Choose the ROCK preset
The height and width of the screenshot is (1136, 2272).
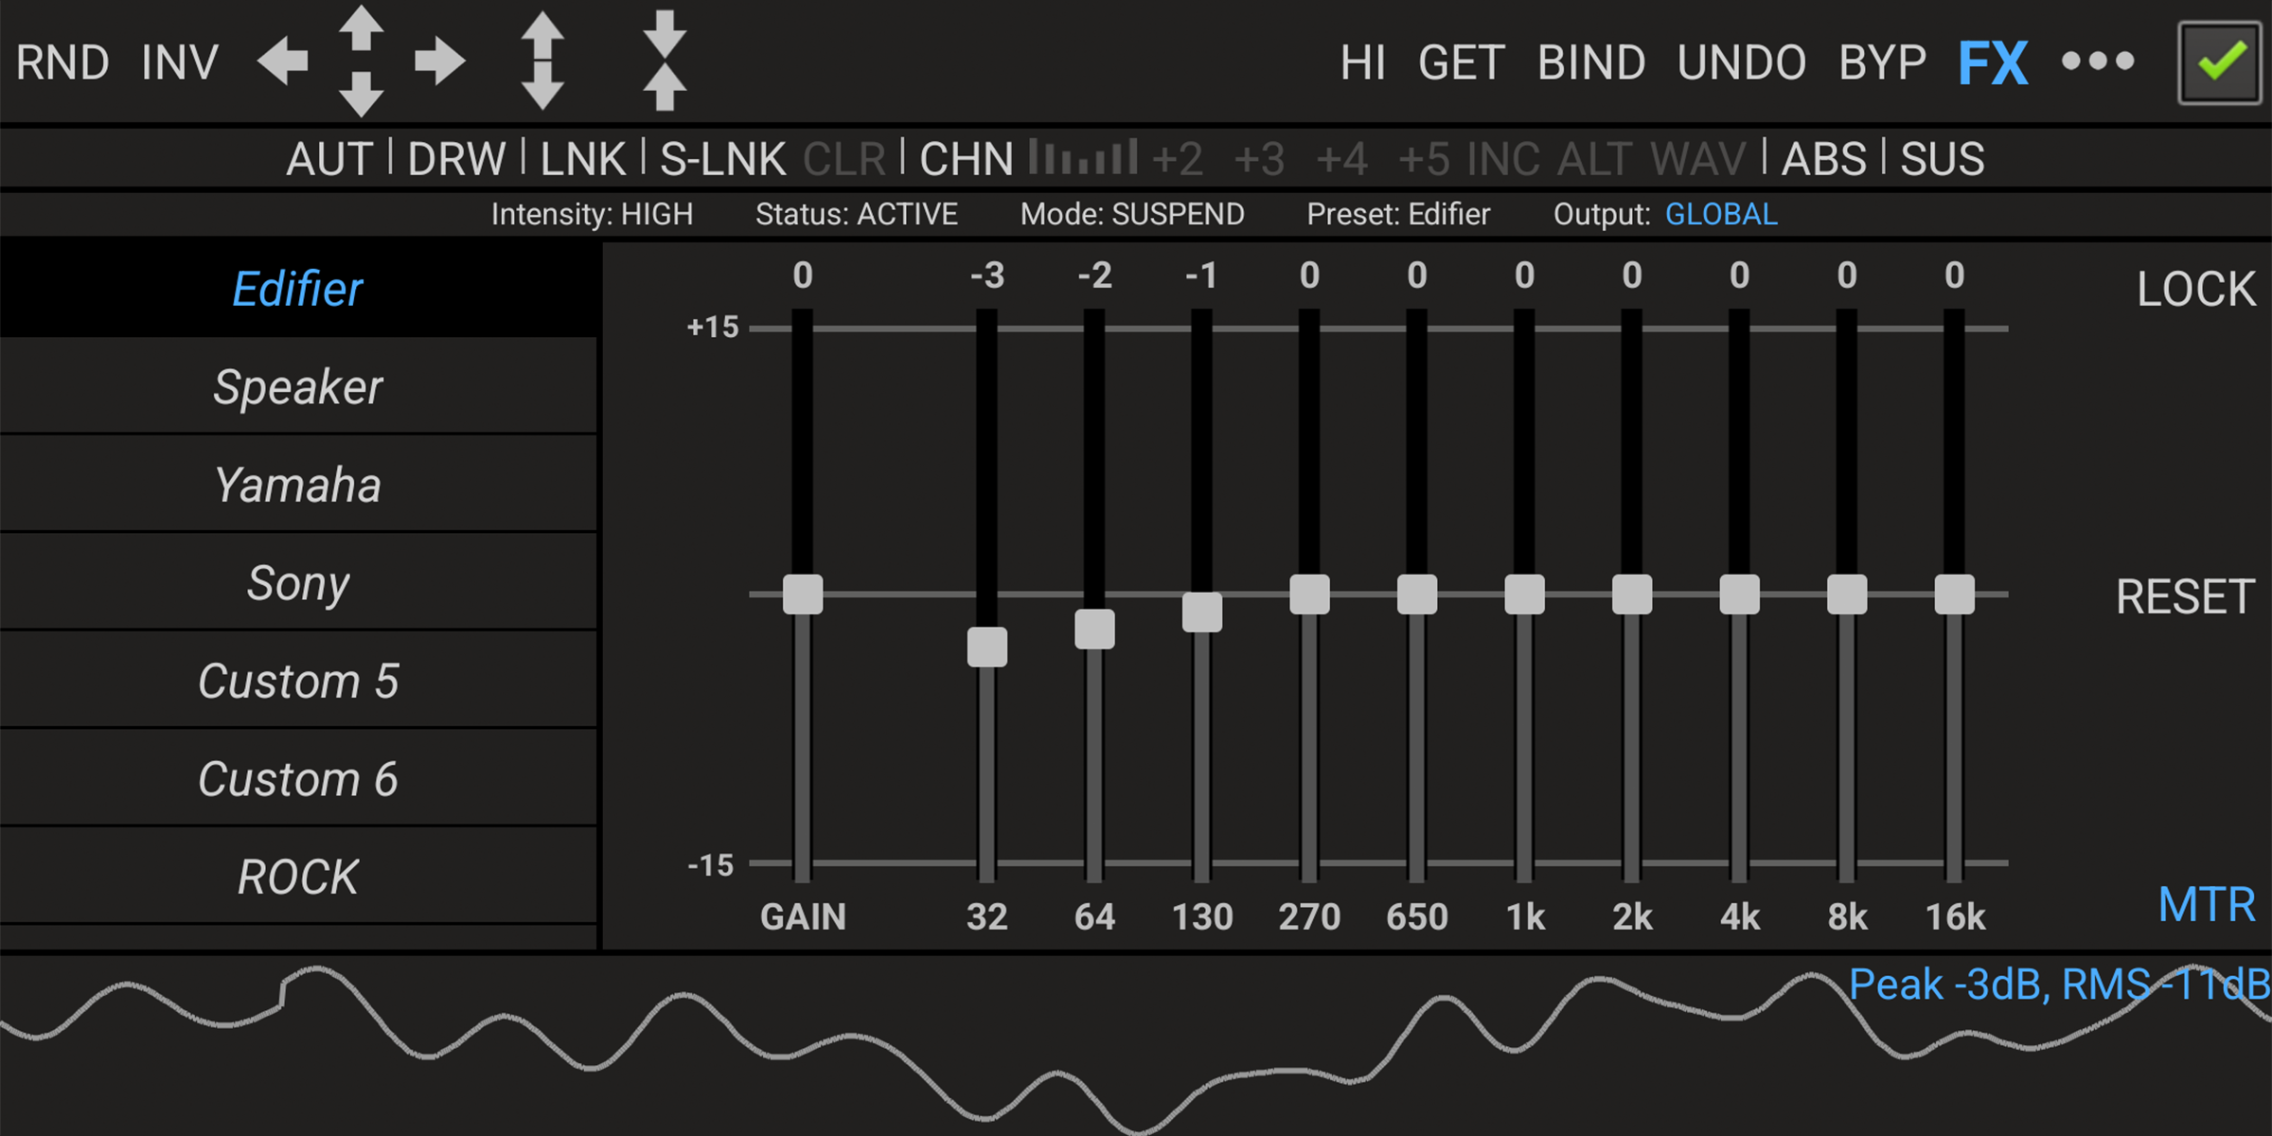coord(298,877)
